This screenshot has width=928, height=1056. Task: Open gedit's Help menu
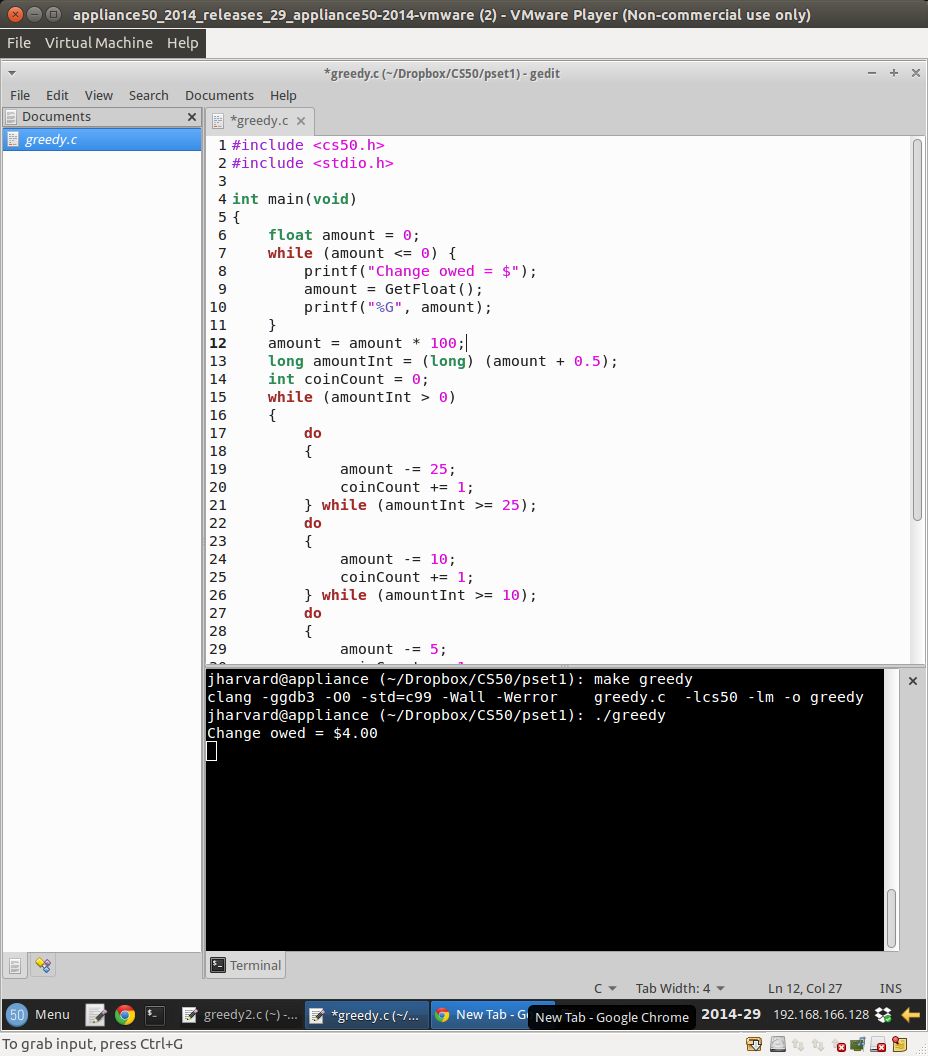[283, 95]
